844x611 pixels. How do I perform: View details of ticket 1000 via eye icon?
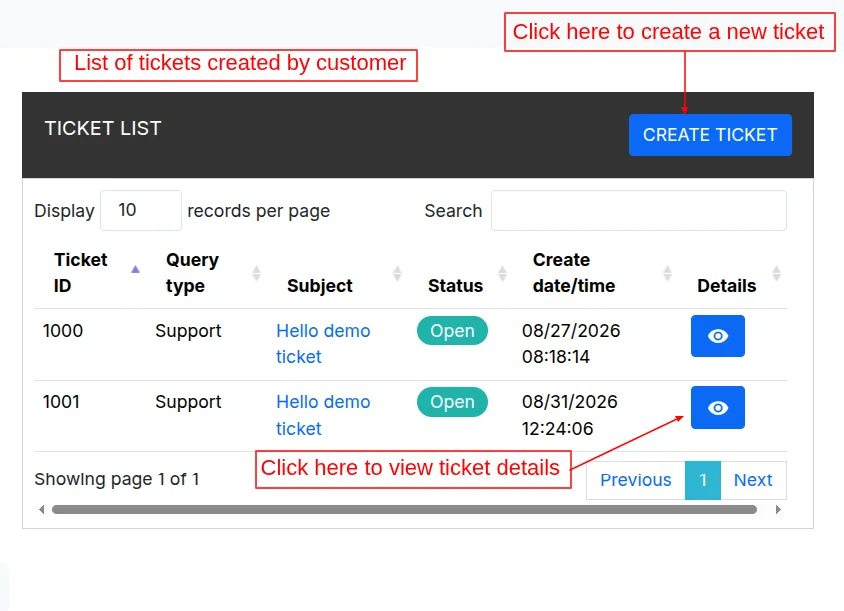[718, 336]
